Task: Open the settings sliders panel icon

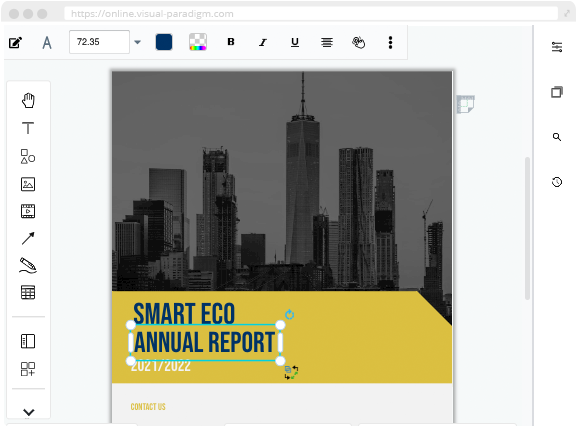Action: click(557, 47)
